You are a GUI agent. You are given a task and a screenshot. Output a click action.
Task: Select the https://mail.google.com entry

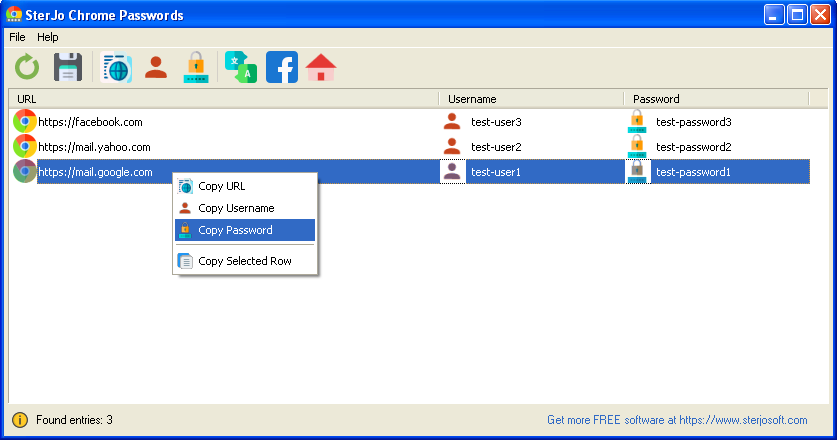95,172
